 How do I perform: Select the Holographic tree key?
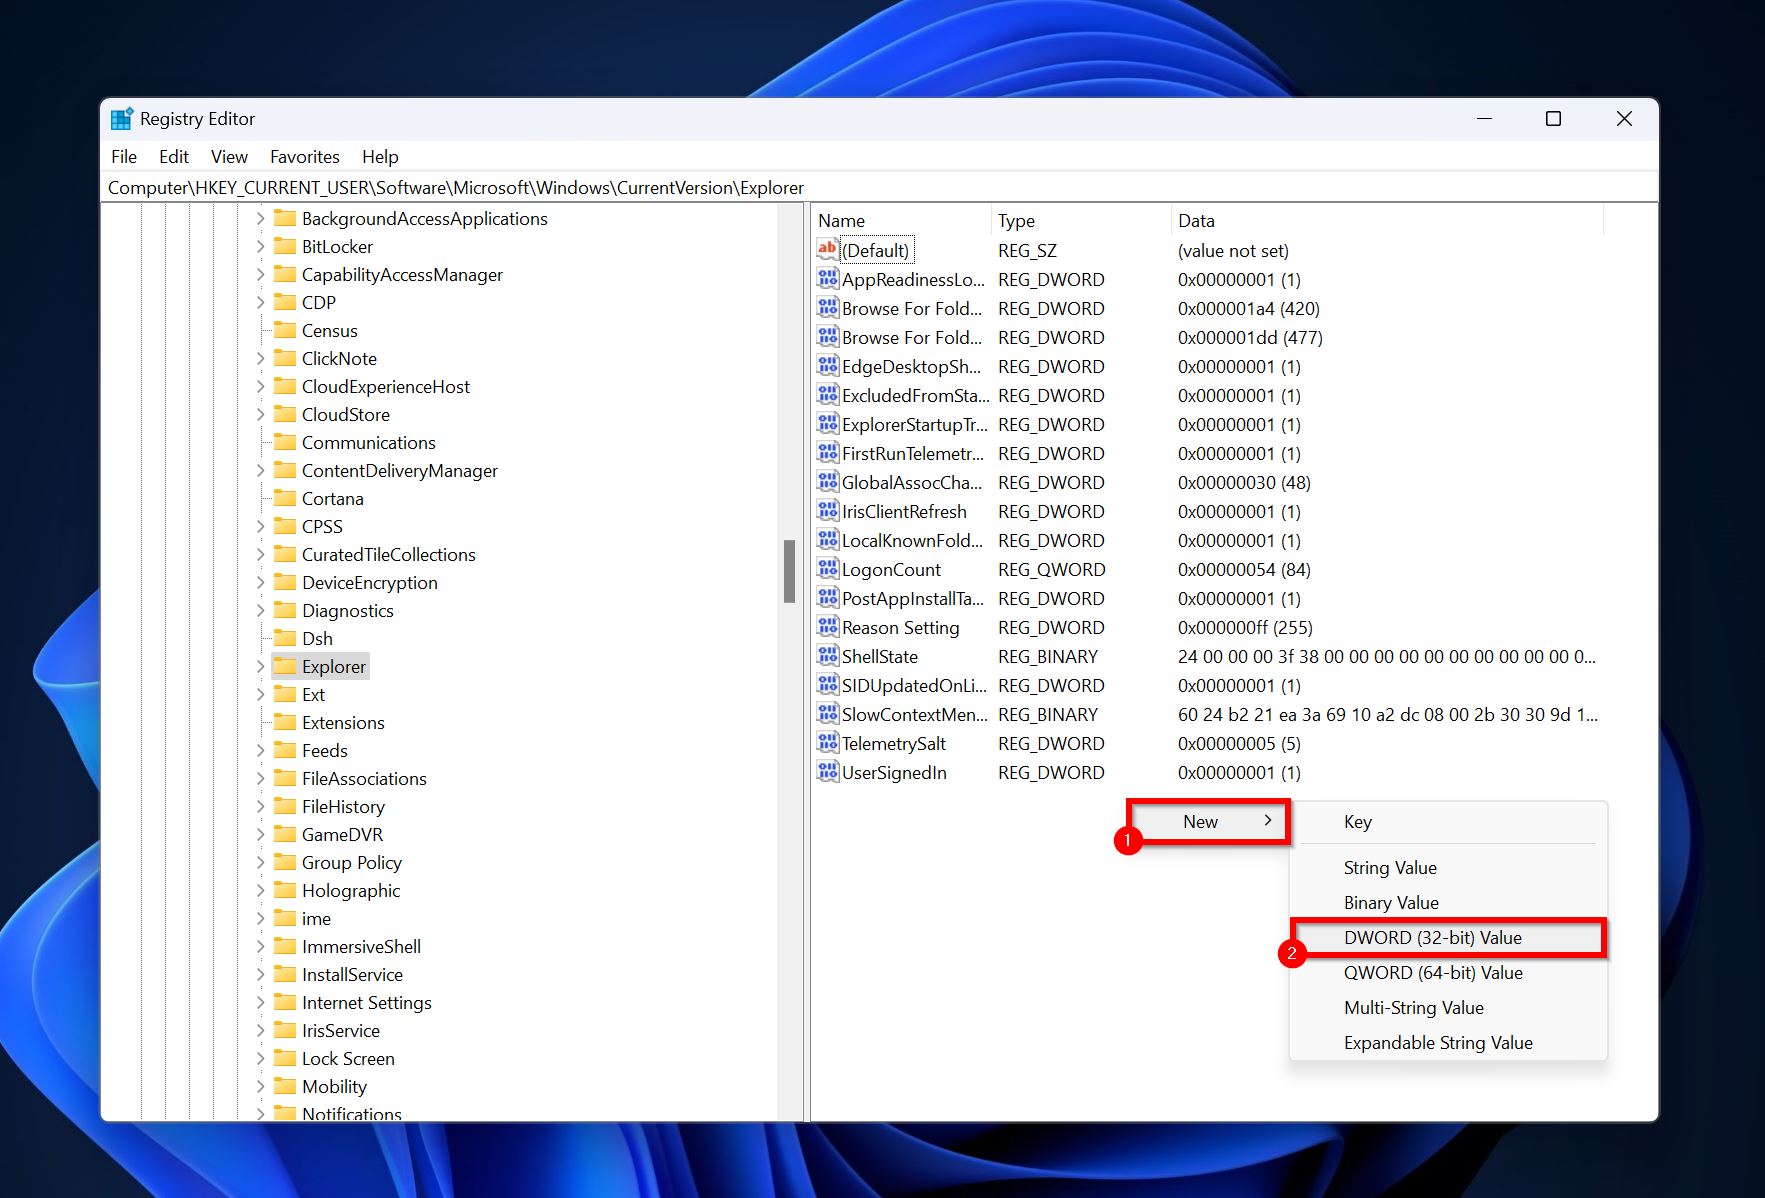351,890
